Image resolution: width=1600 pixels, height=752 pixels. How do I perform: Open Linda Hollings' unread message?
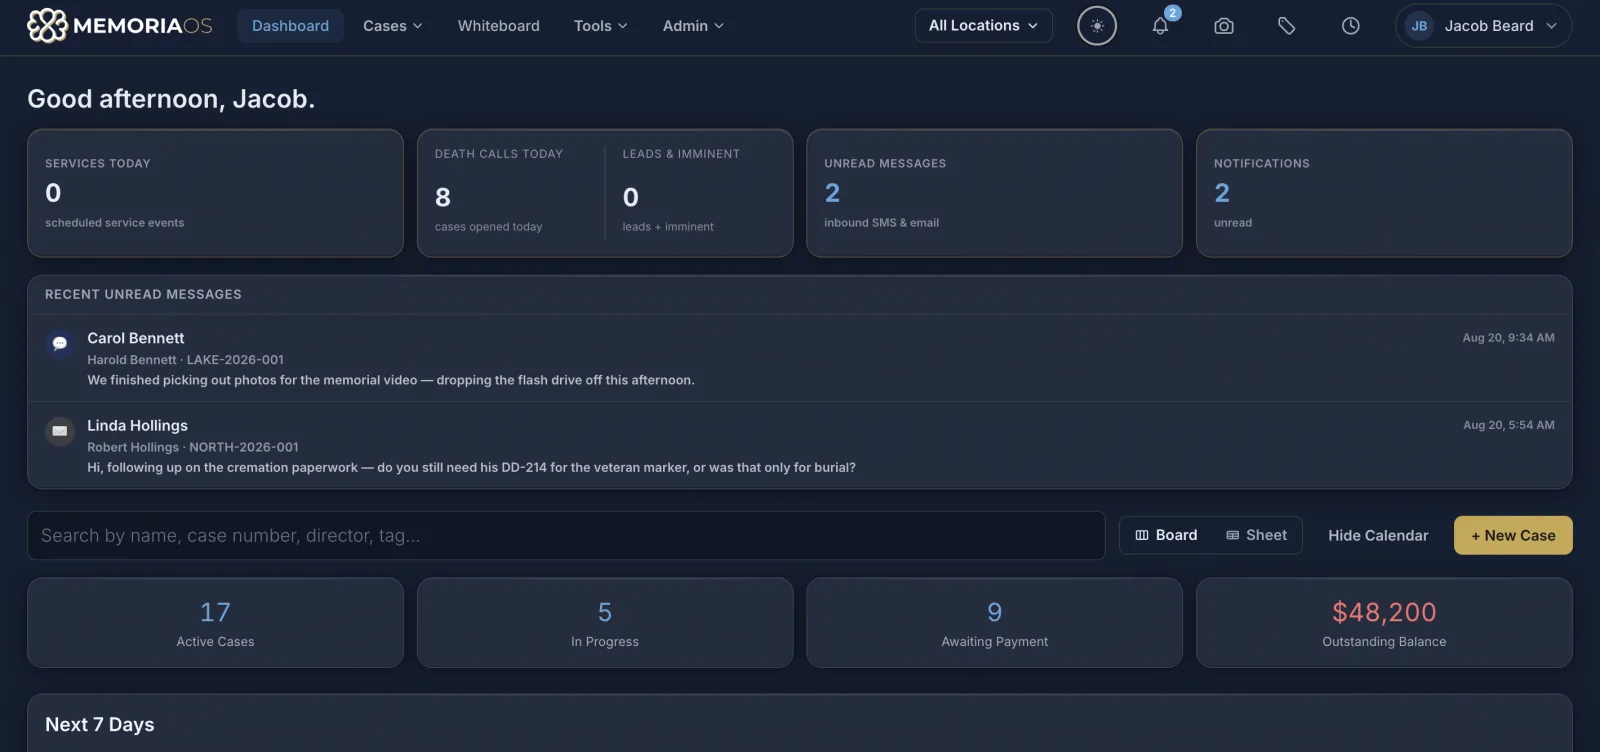click(x=800, y=445)
